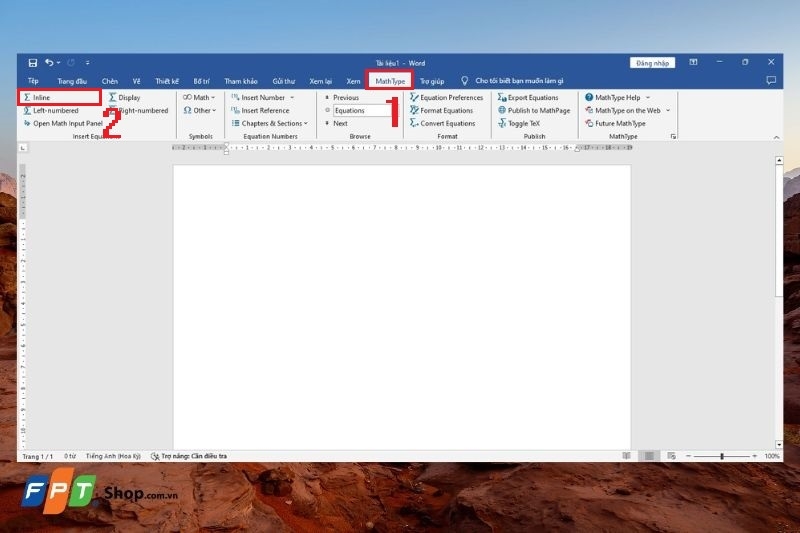The width and height of the screenshot is (800, 533).
Task: Open the comments speech bubble icon
Action: 771,81
